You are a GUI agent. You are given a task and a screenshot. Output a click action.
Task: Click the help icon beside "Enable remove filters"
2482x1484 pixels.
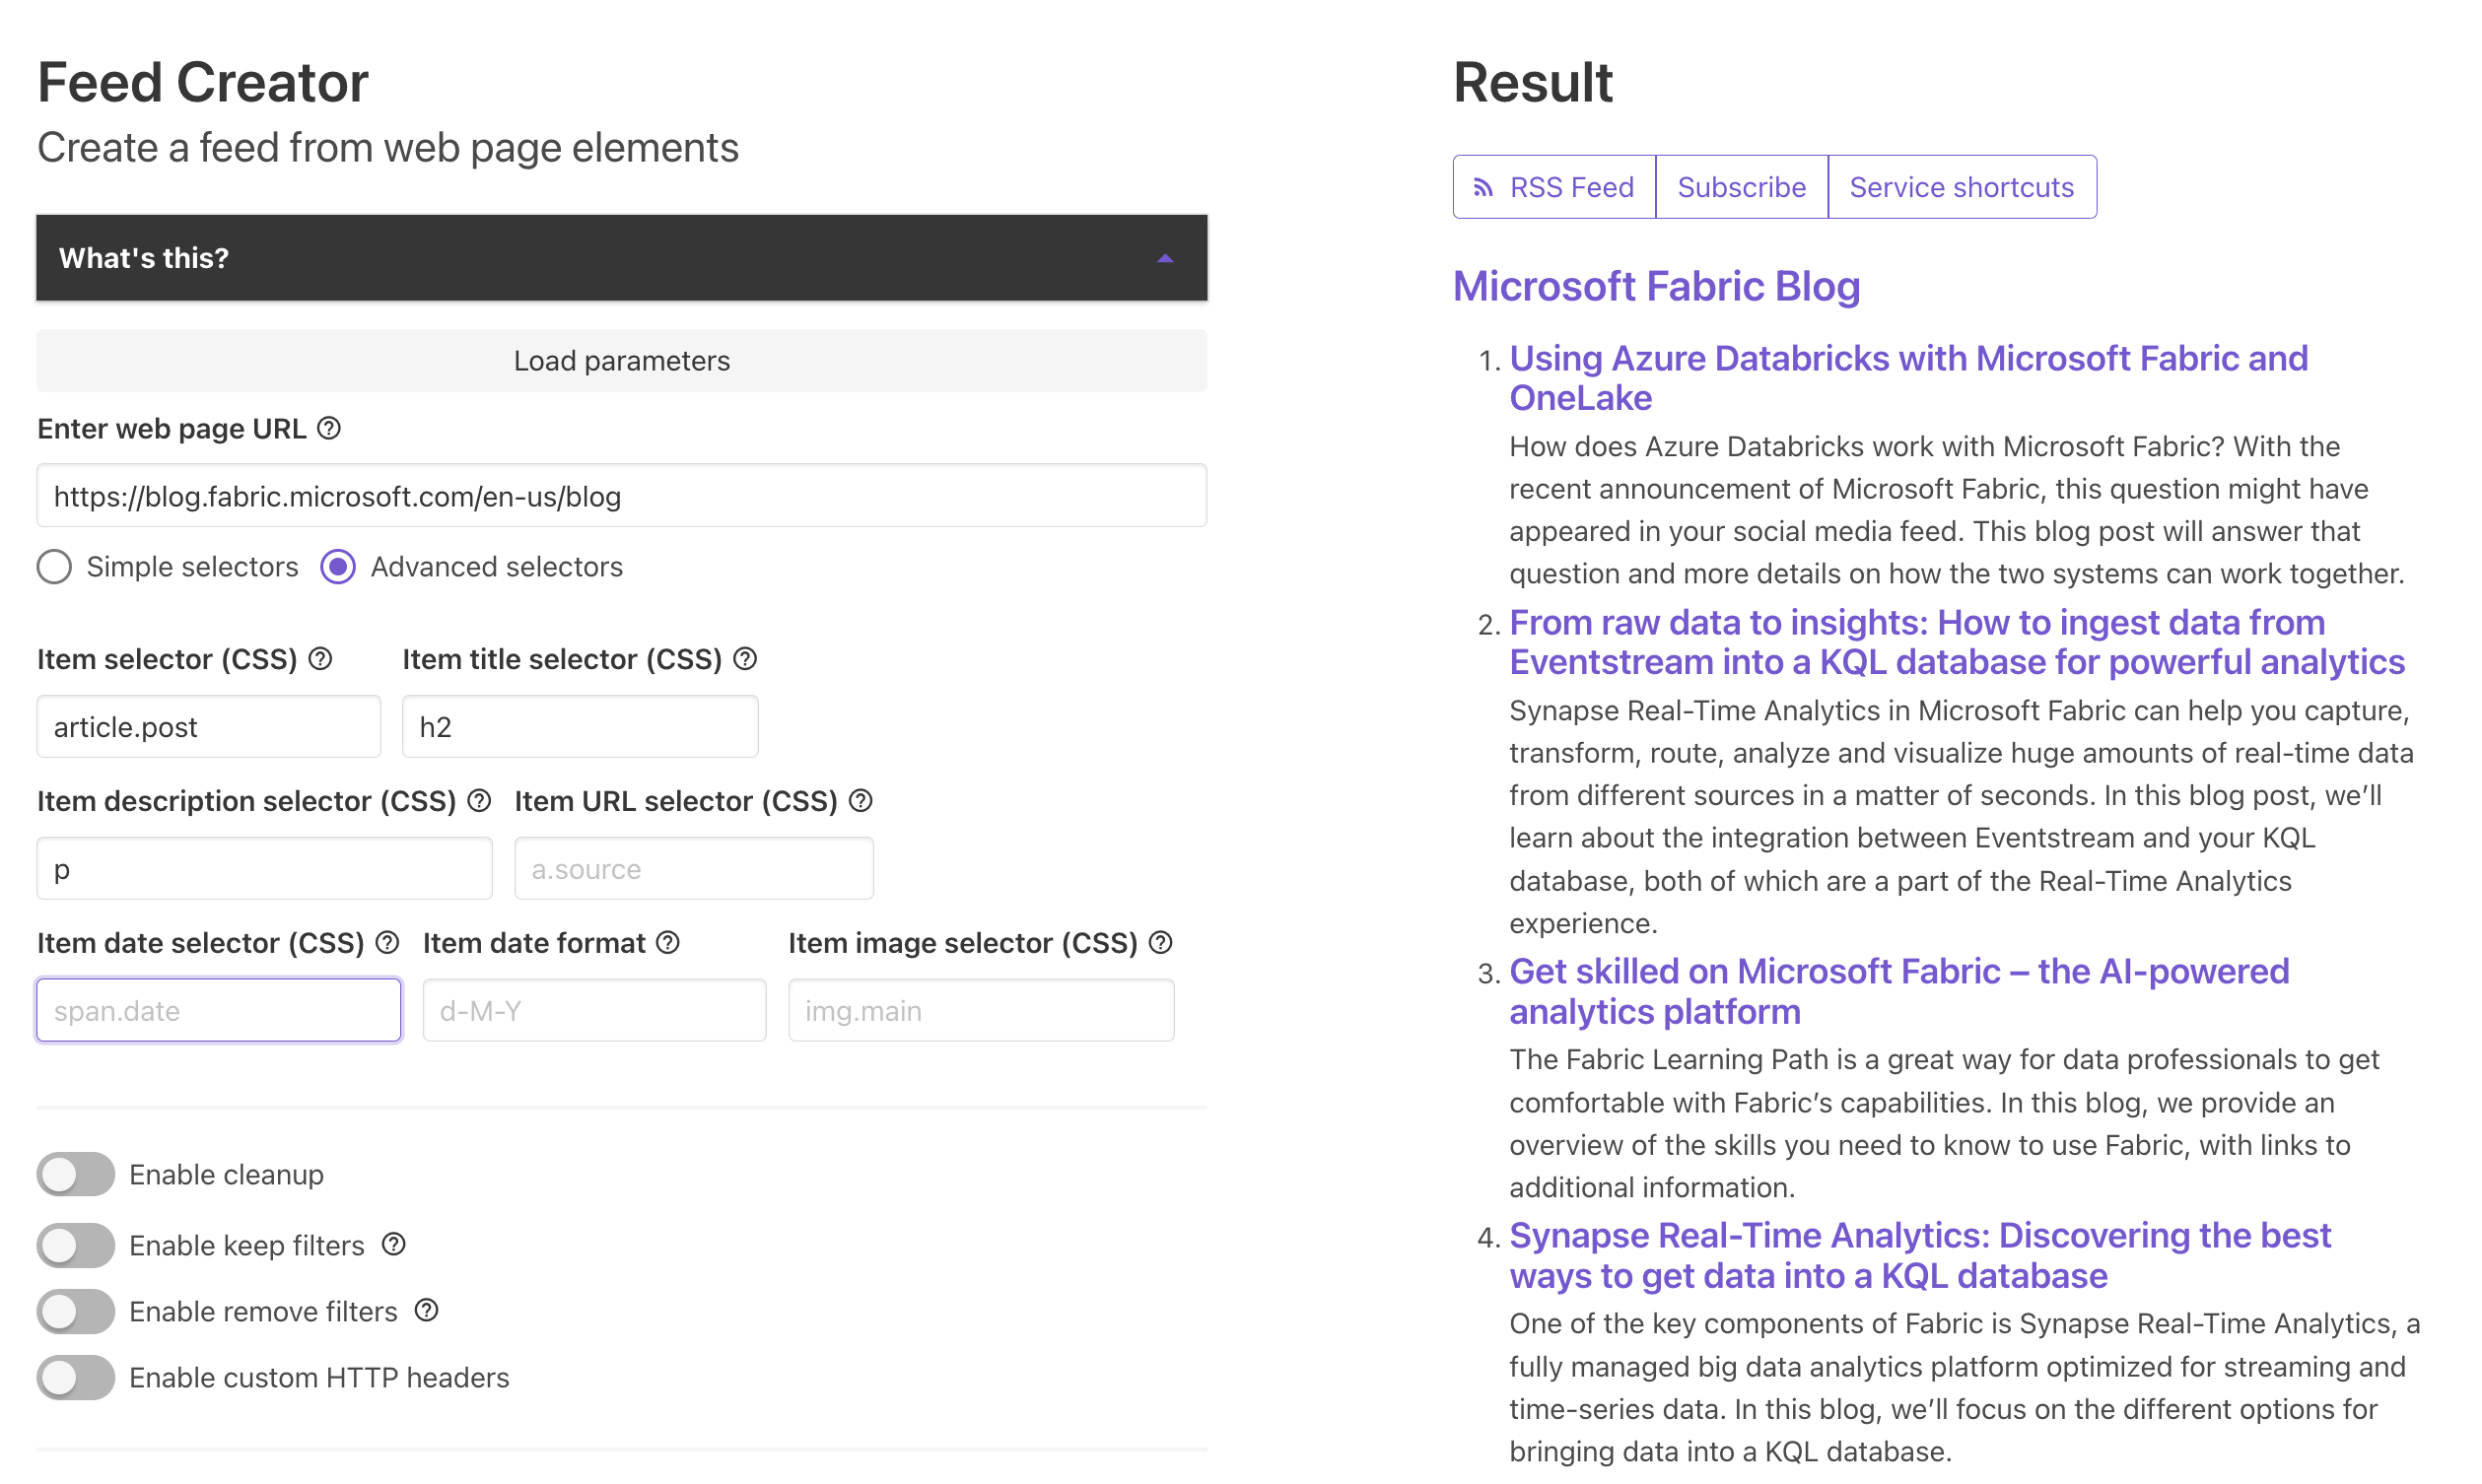425,1310
